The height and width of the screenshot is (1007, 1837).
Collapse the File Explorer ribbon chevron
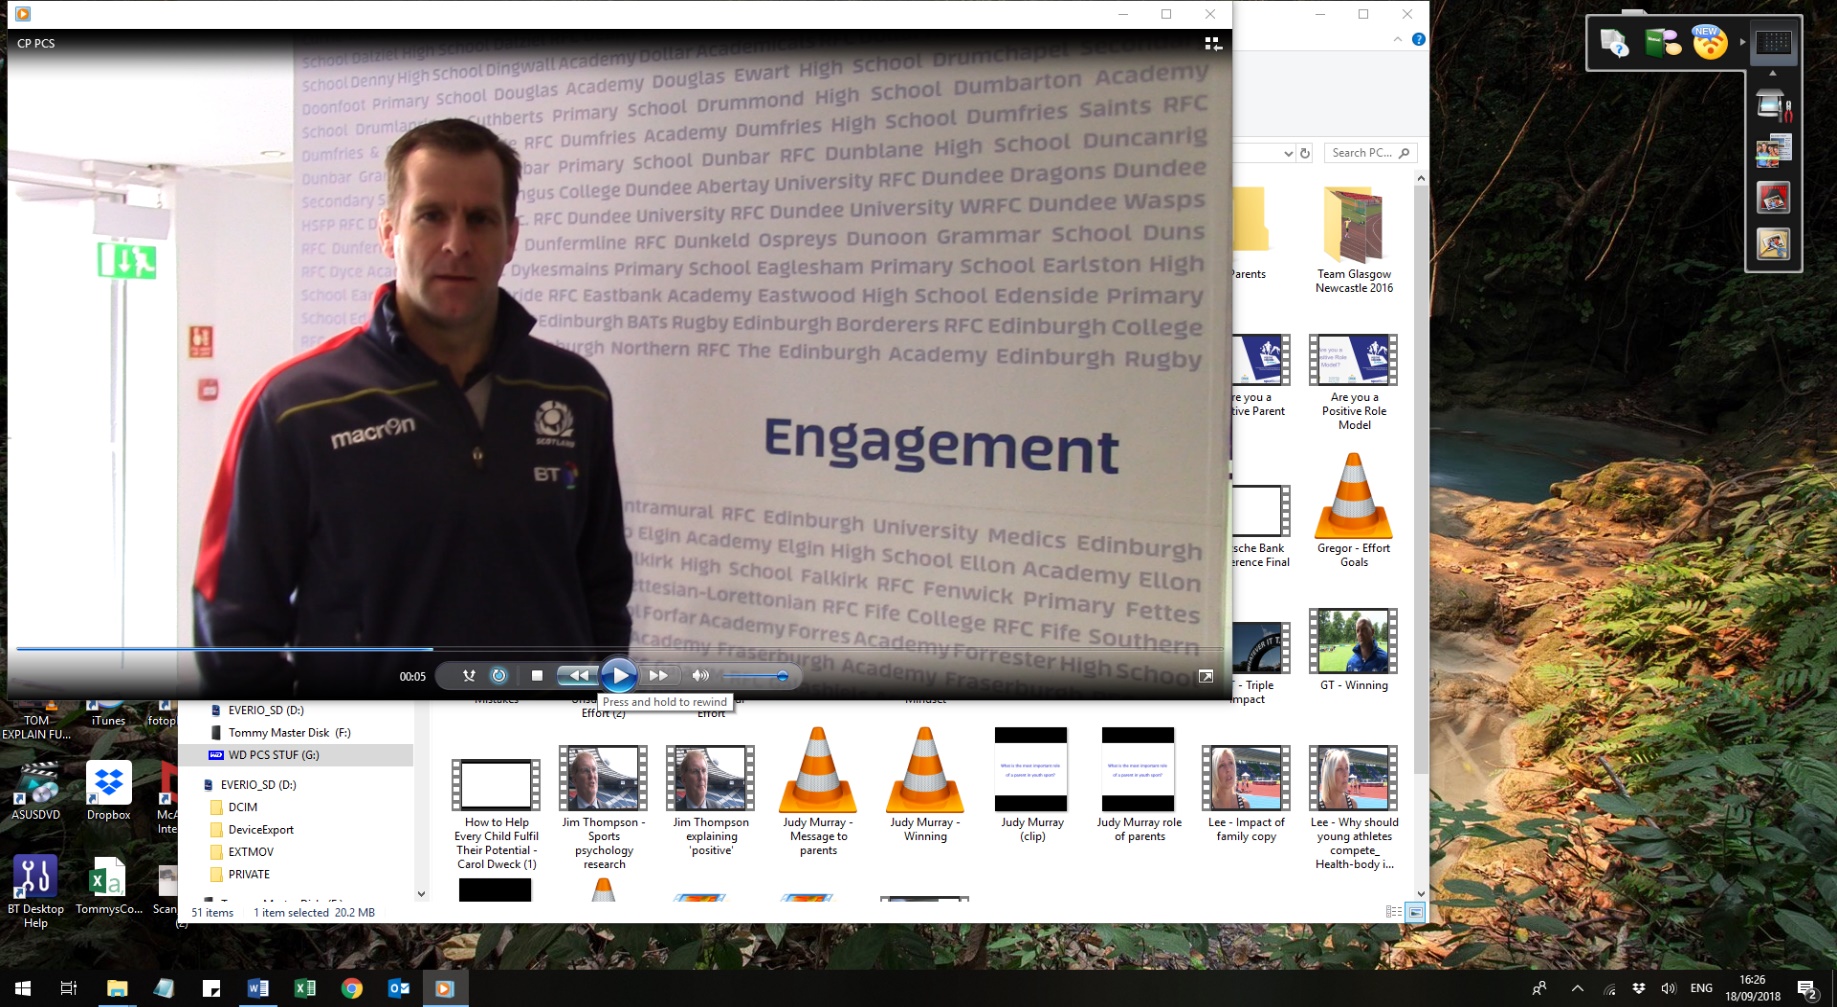(1397, 40)
